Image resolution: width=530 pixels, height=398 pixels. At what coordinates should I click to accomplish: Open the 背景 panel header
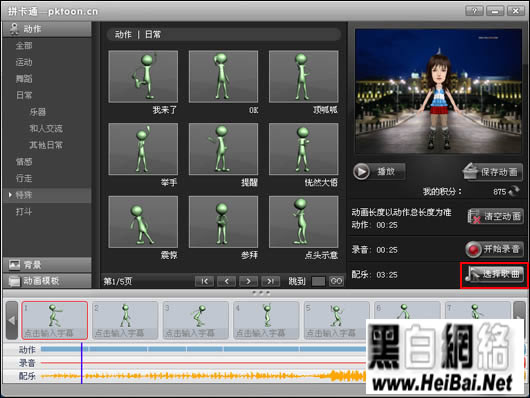click(47, 265)
